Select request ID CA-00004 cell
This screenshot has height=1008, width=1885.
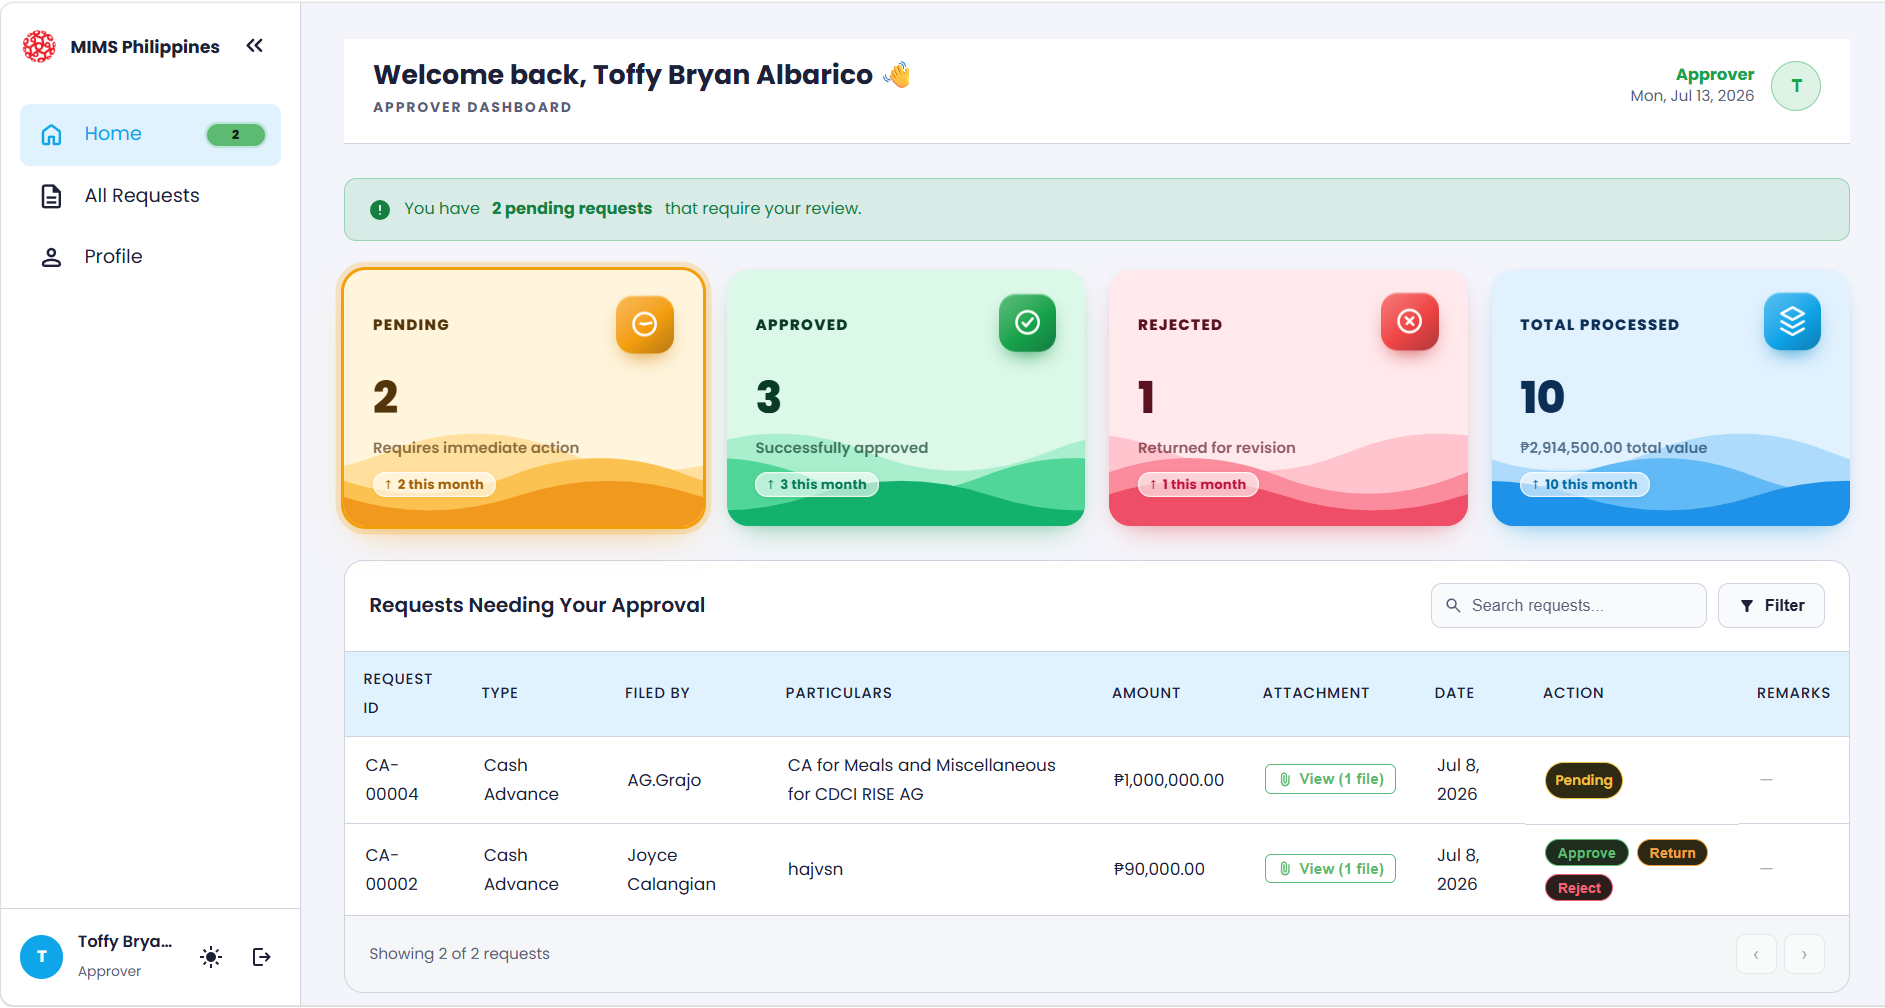[392, 781]
